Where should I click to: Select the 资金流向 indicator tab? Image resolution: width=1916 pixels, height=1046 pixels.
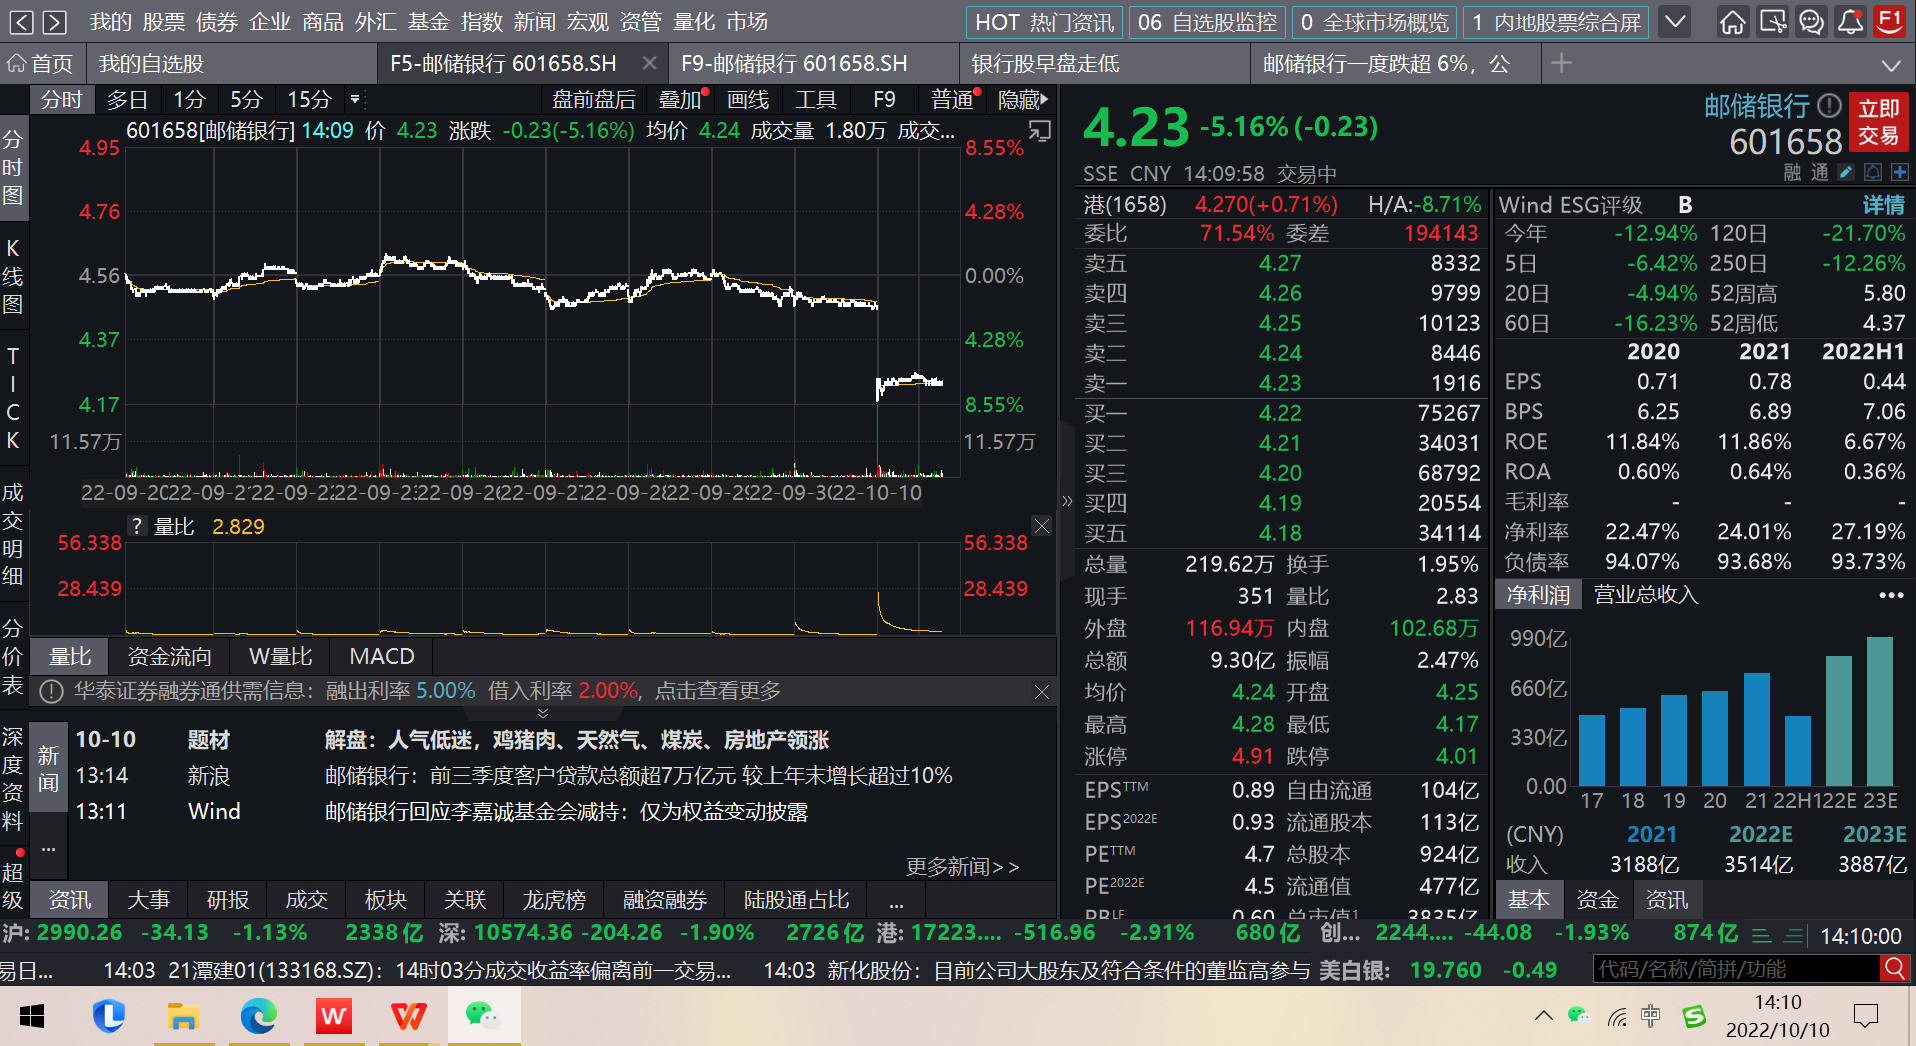click(x=169, y=657)
